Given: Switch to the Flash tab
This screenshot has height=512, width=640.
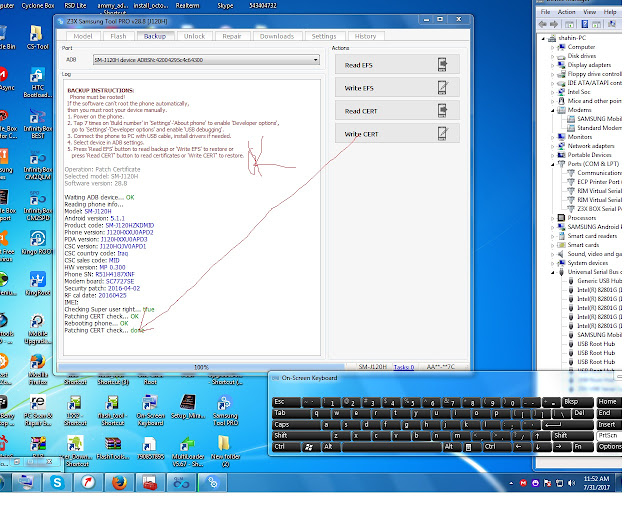Looking at the screenshot, I should pos(118,36).
